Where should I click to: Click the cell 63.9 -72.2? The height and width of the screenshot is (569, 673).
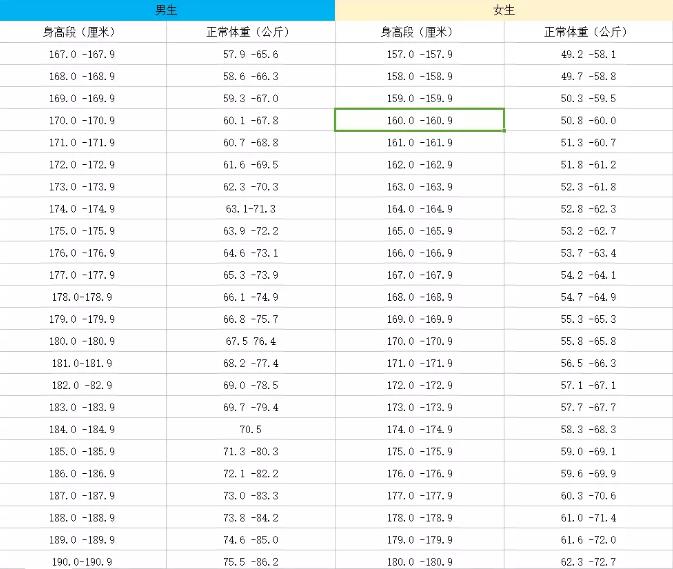251,231
